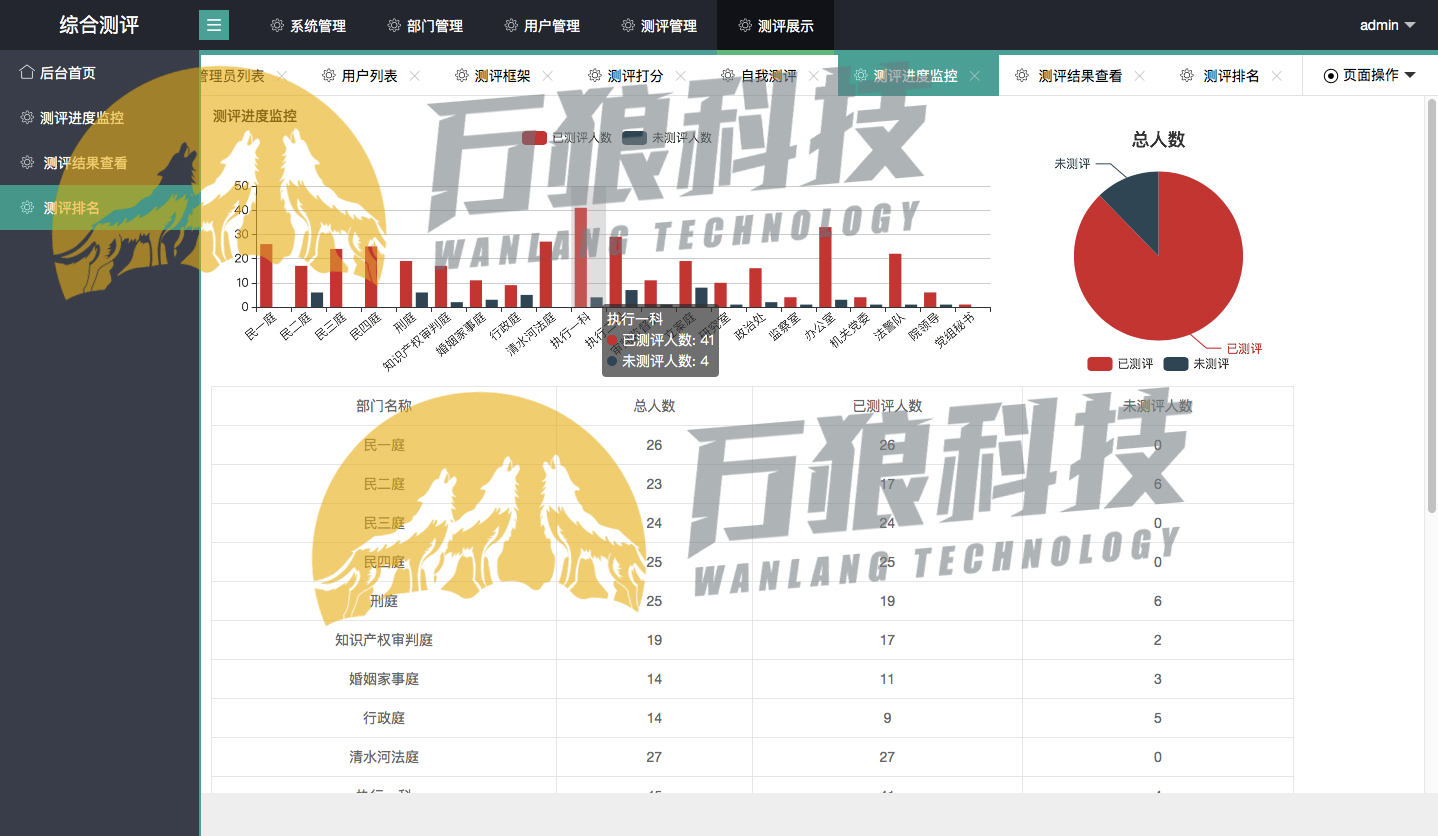Close the 测评框架 tab
1438x836 pixels.
pyautogui.click(x=548, y=76)
